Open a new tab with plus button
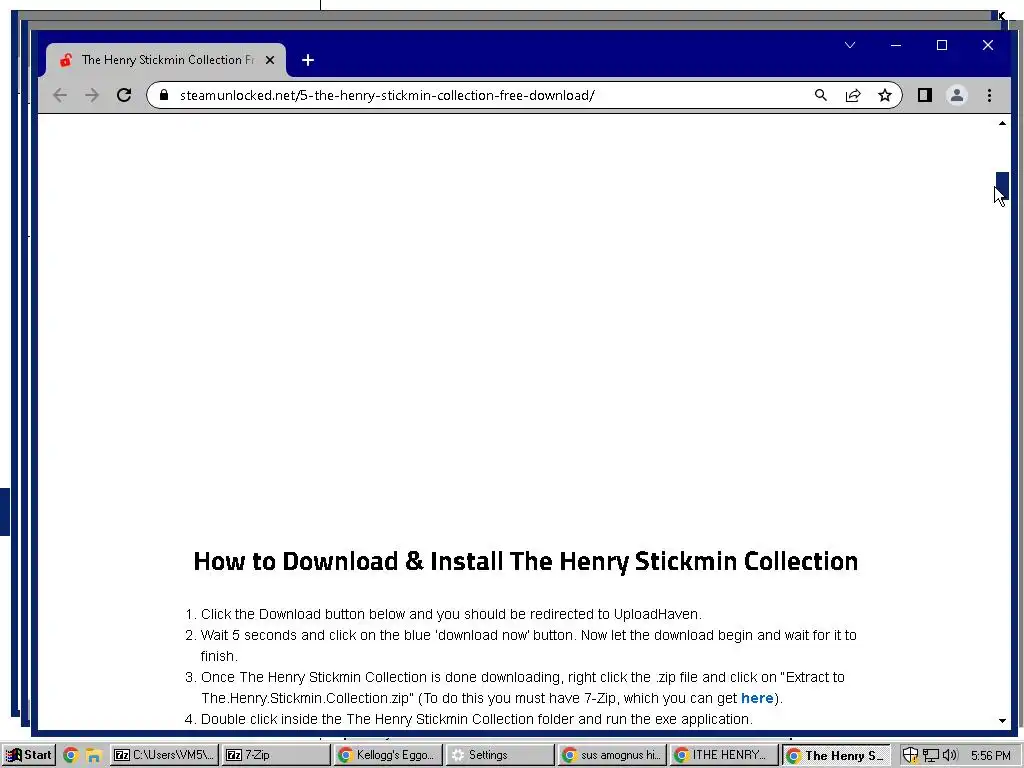The height and width of the screenshot is (768, 1024). coord(308,60)
